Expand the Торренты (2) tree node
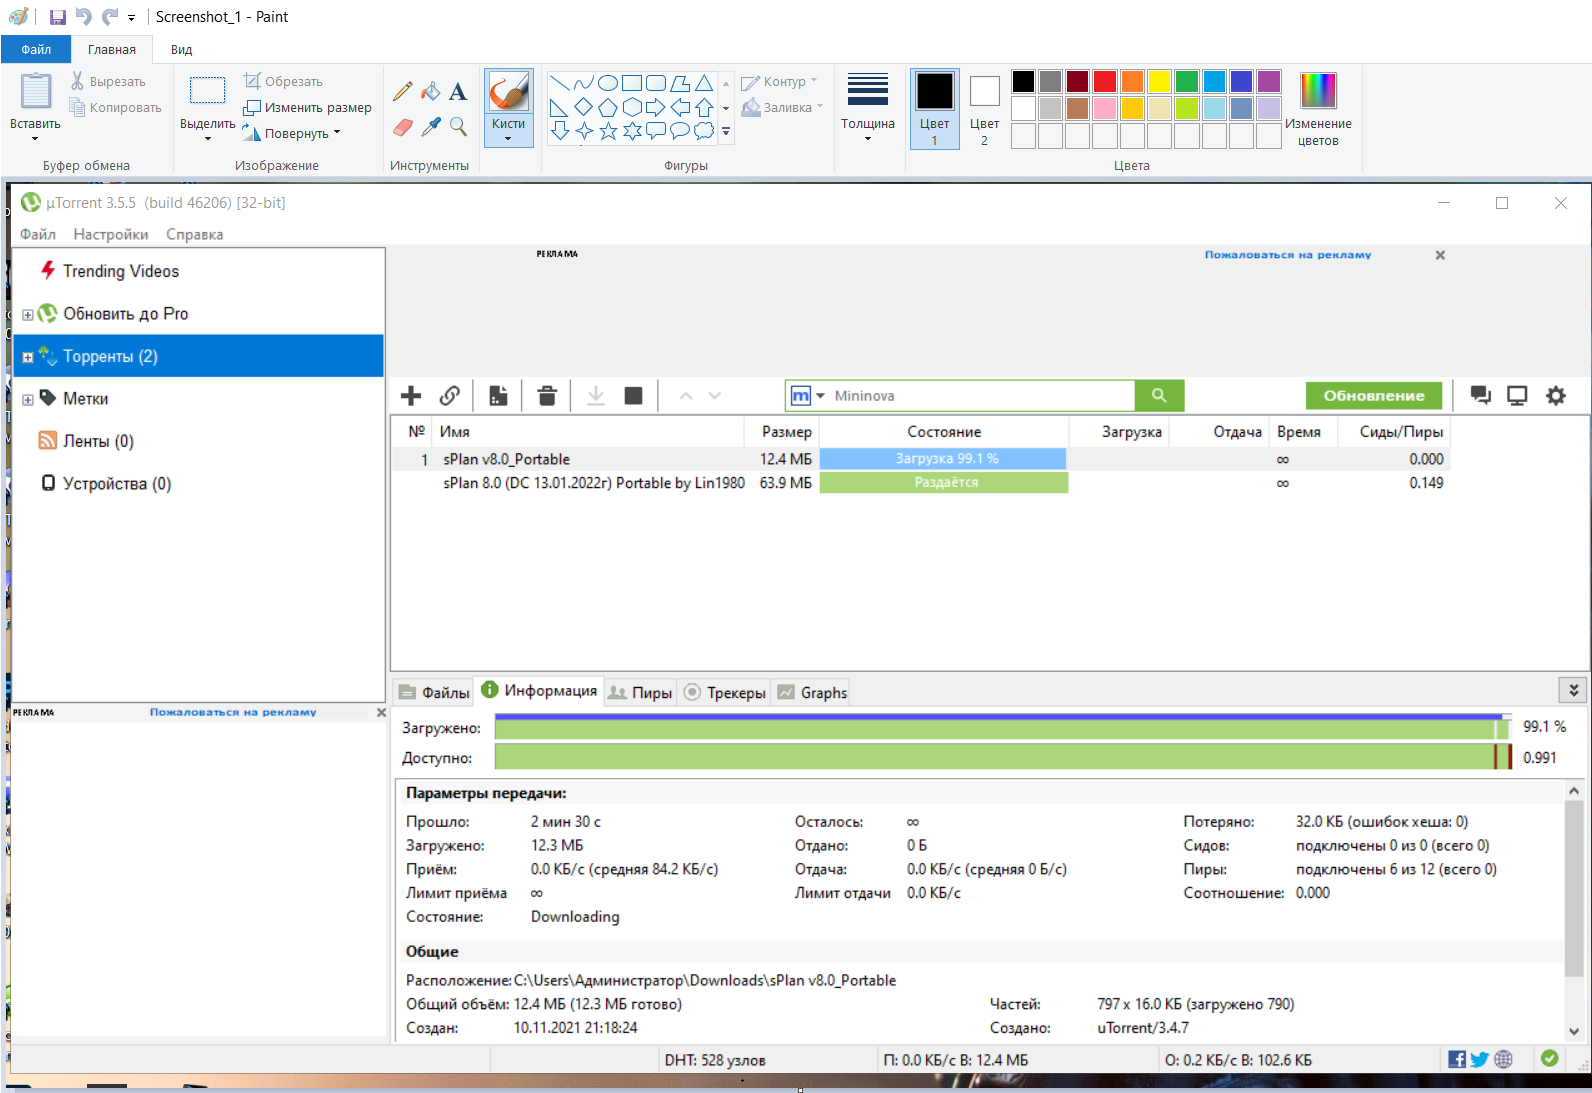 tap(28, 357)
